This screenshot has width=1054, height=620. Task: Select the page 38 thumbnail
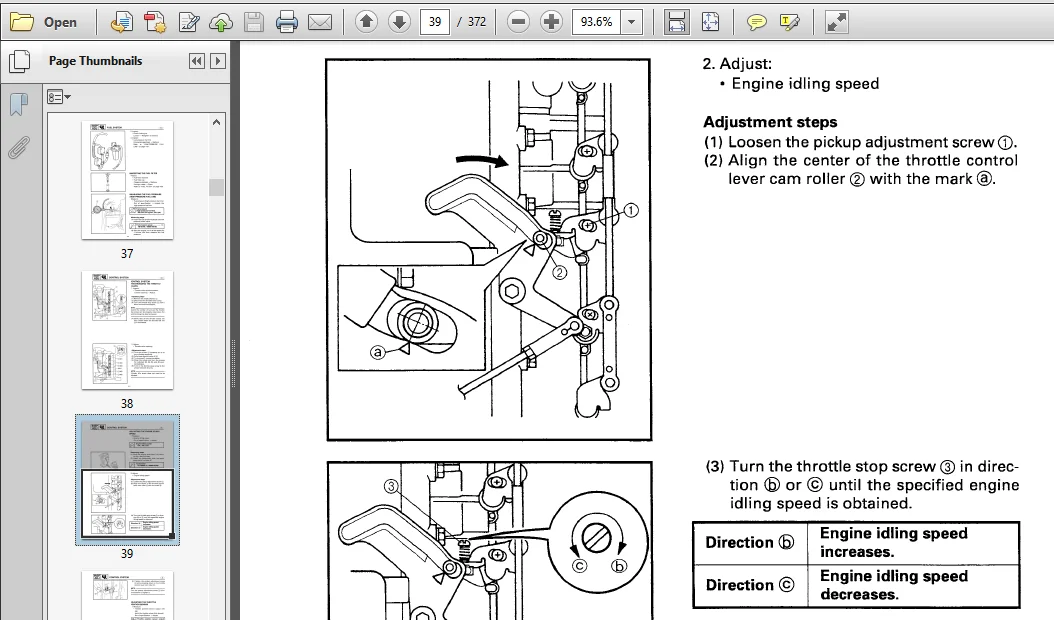coord(127,330)
